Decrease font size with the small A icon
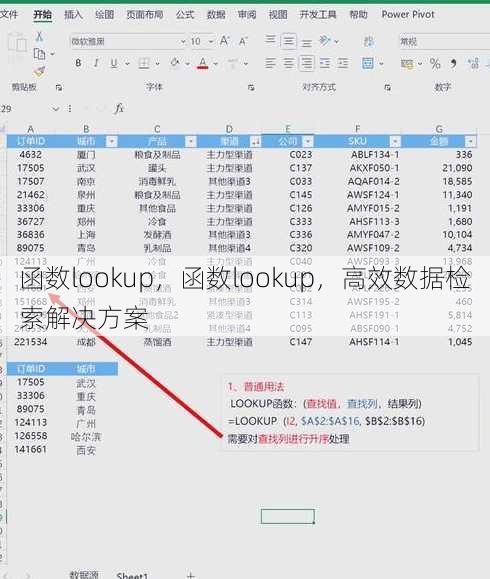The image size is (490, 579). click(243, 41)
